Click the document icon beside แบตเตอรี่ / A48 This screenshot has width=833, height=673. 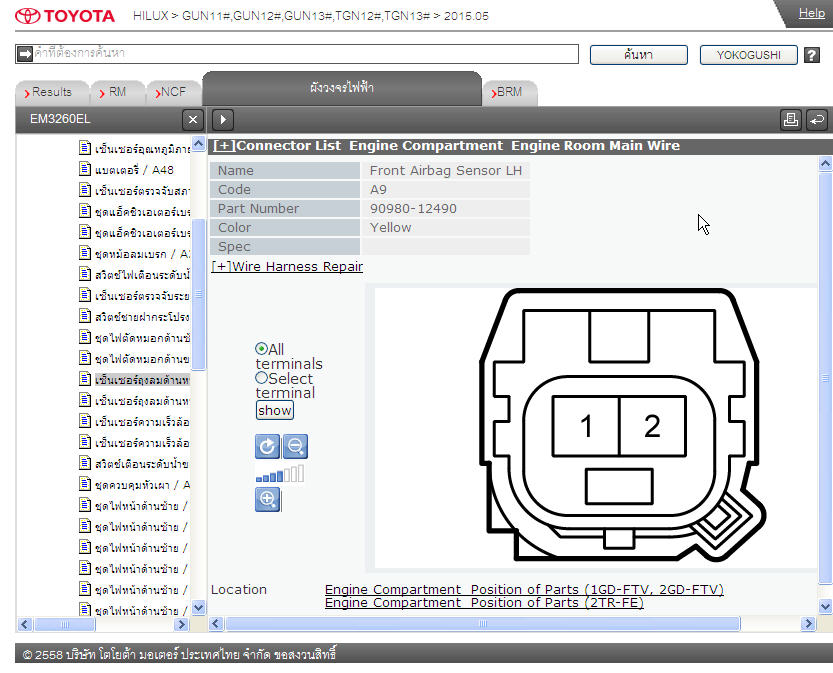(85, 169)
